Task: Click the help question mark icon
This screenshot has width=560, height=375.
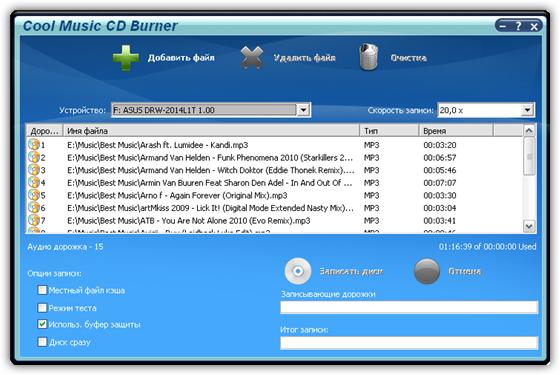Action: 518,26
